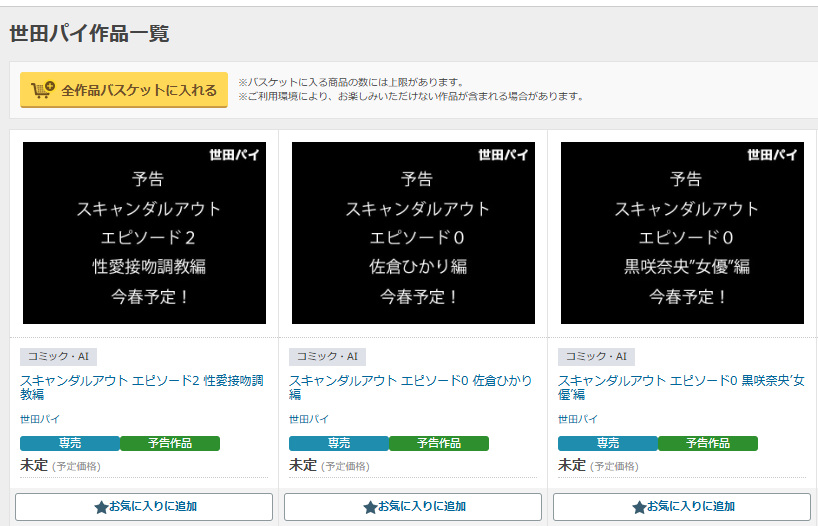
Task: Click note ※バスケットに入る商品の数には上限があります
Action: coord(351,82)
